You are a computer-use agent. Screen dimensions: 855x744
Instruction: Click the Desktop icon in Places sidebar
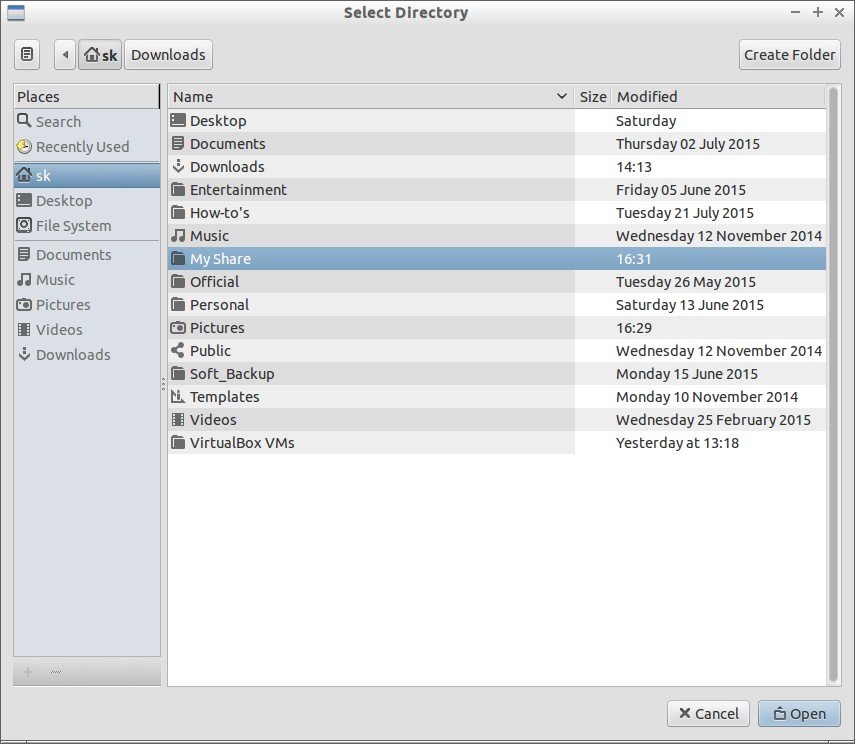(24, 200)
